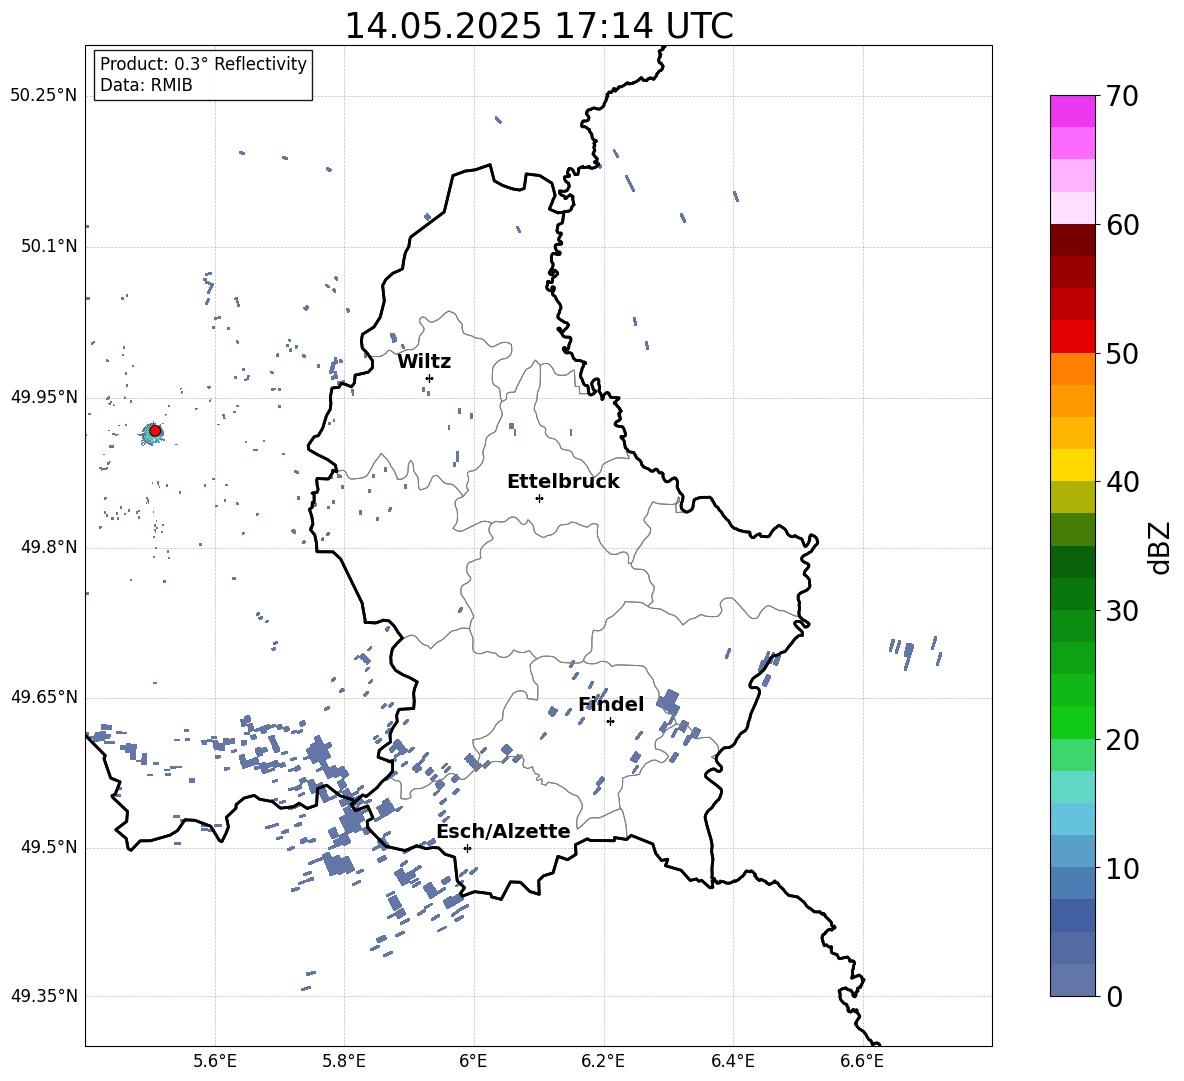The width and height of the screenshot is (1184, 1081).
Task: Click the yellow colorbar swatch above 40
Action: (x=1073, y=465)
